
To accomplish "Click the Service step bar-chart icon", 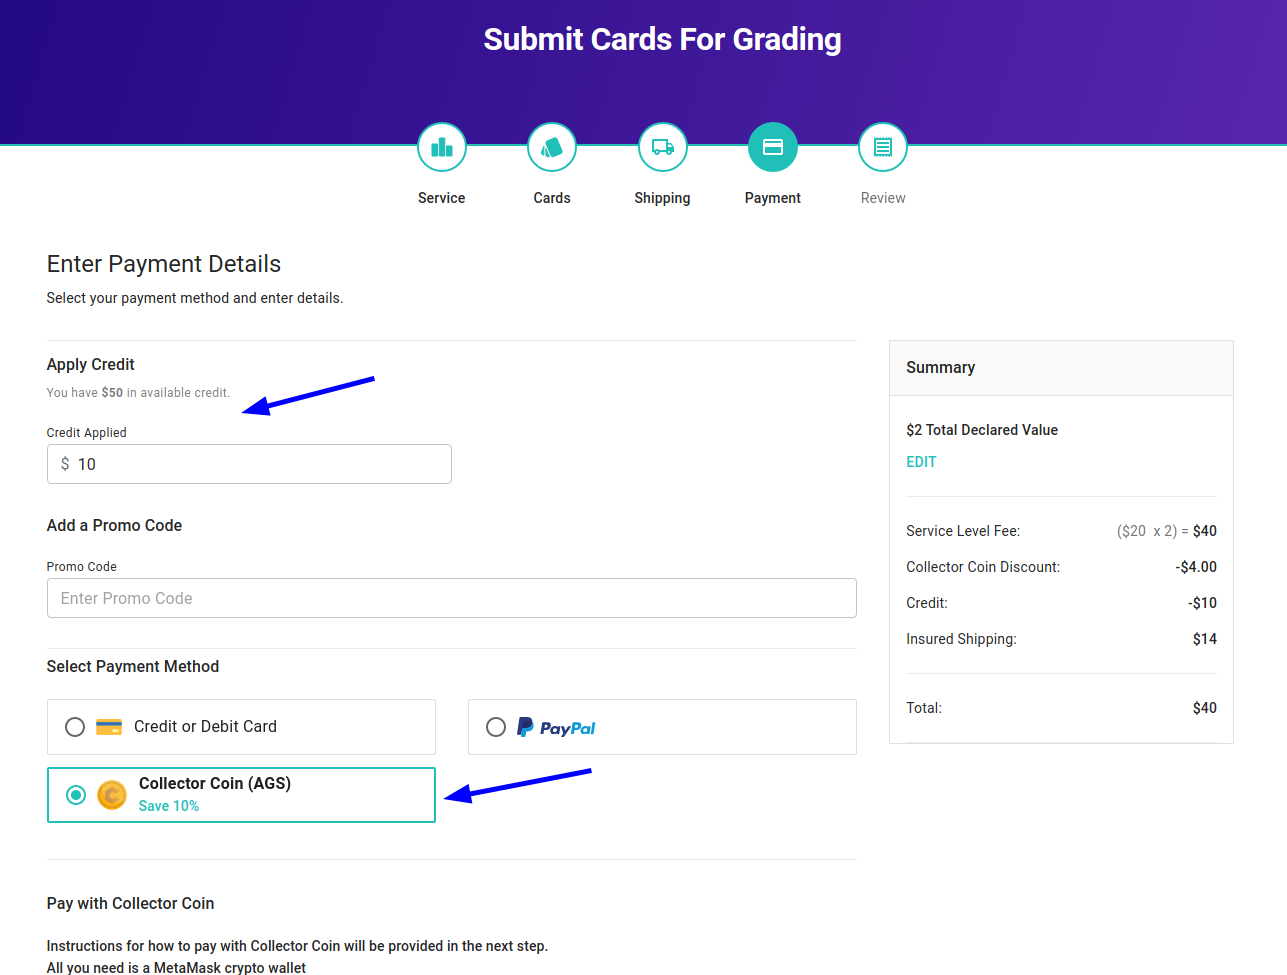I will tap(442, 148).
